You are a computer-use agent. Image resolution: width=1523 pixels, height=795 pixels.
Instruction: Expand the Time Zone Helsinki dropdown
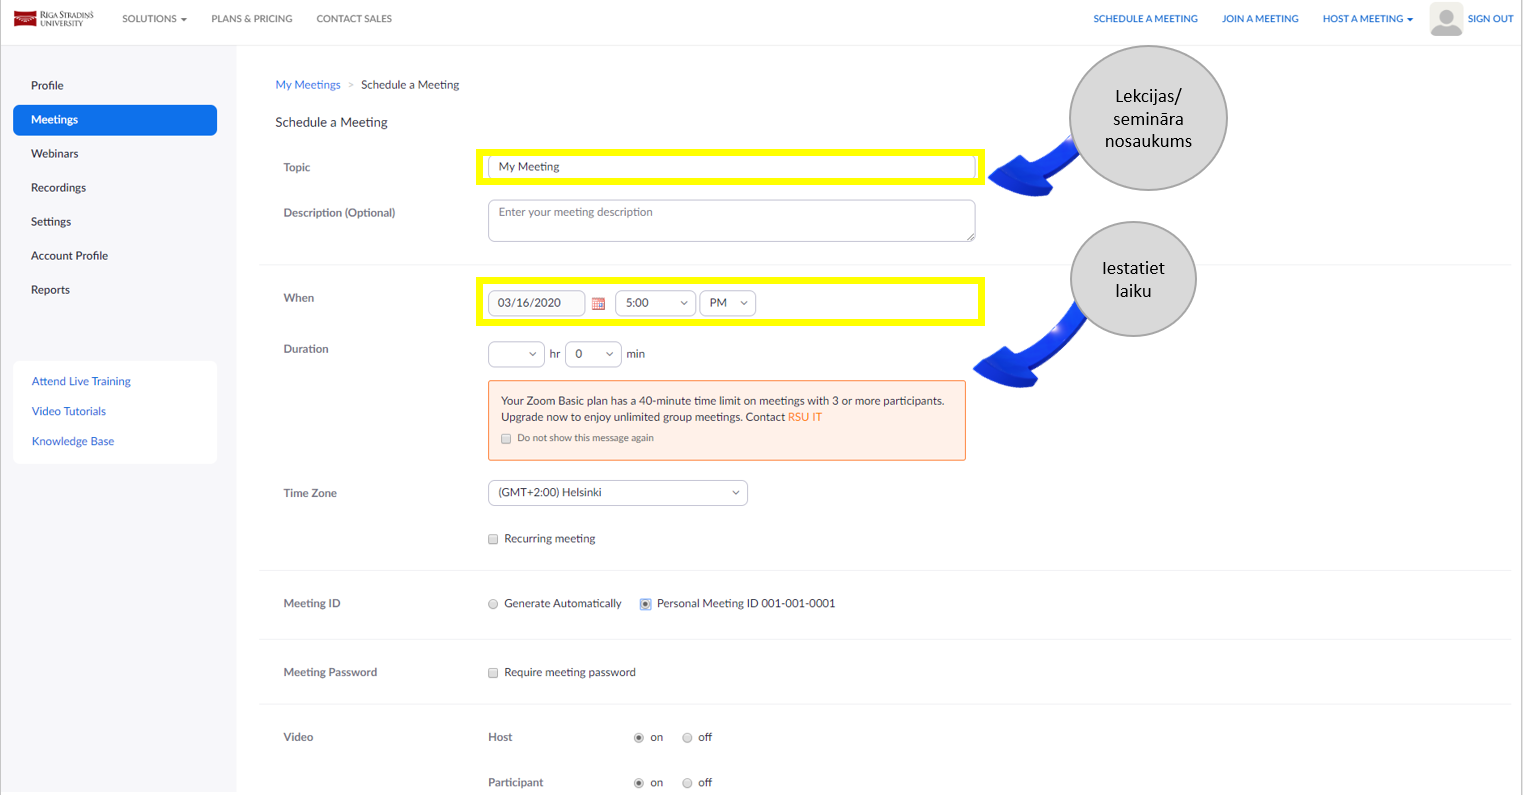pyautogui.click(x=617, y=493)
